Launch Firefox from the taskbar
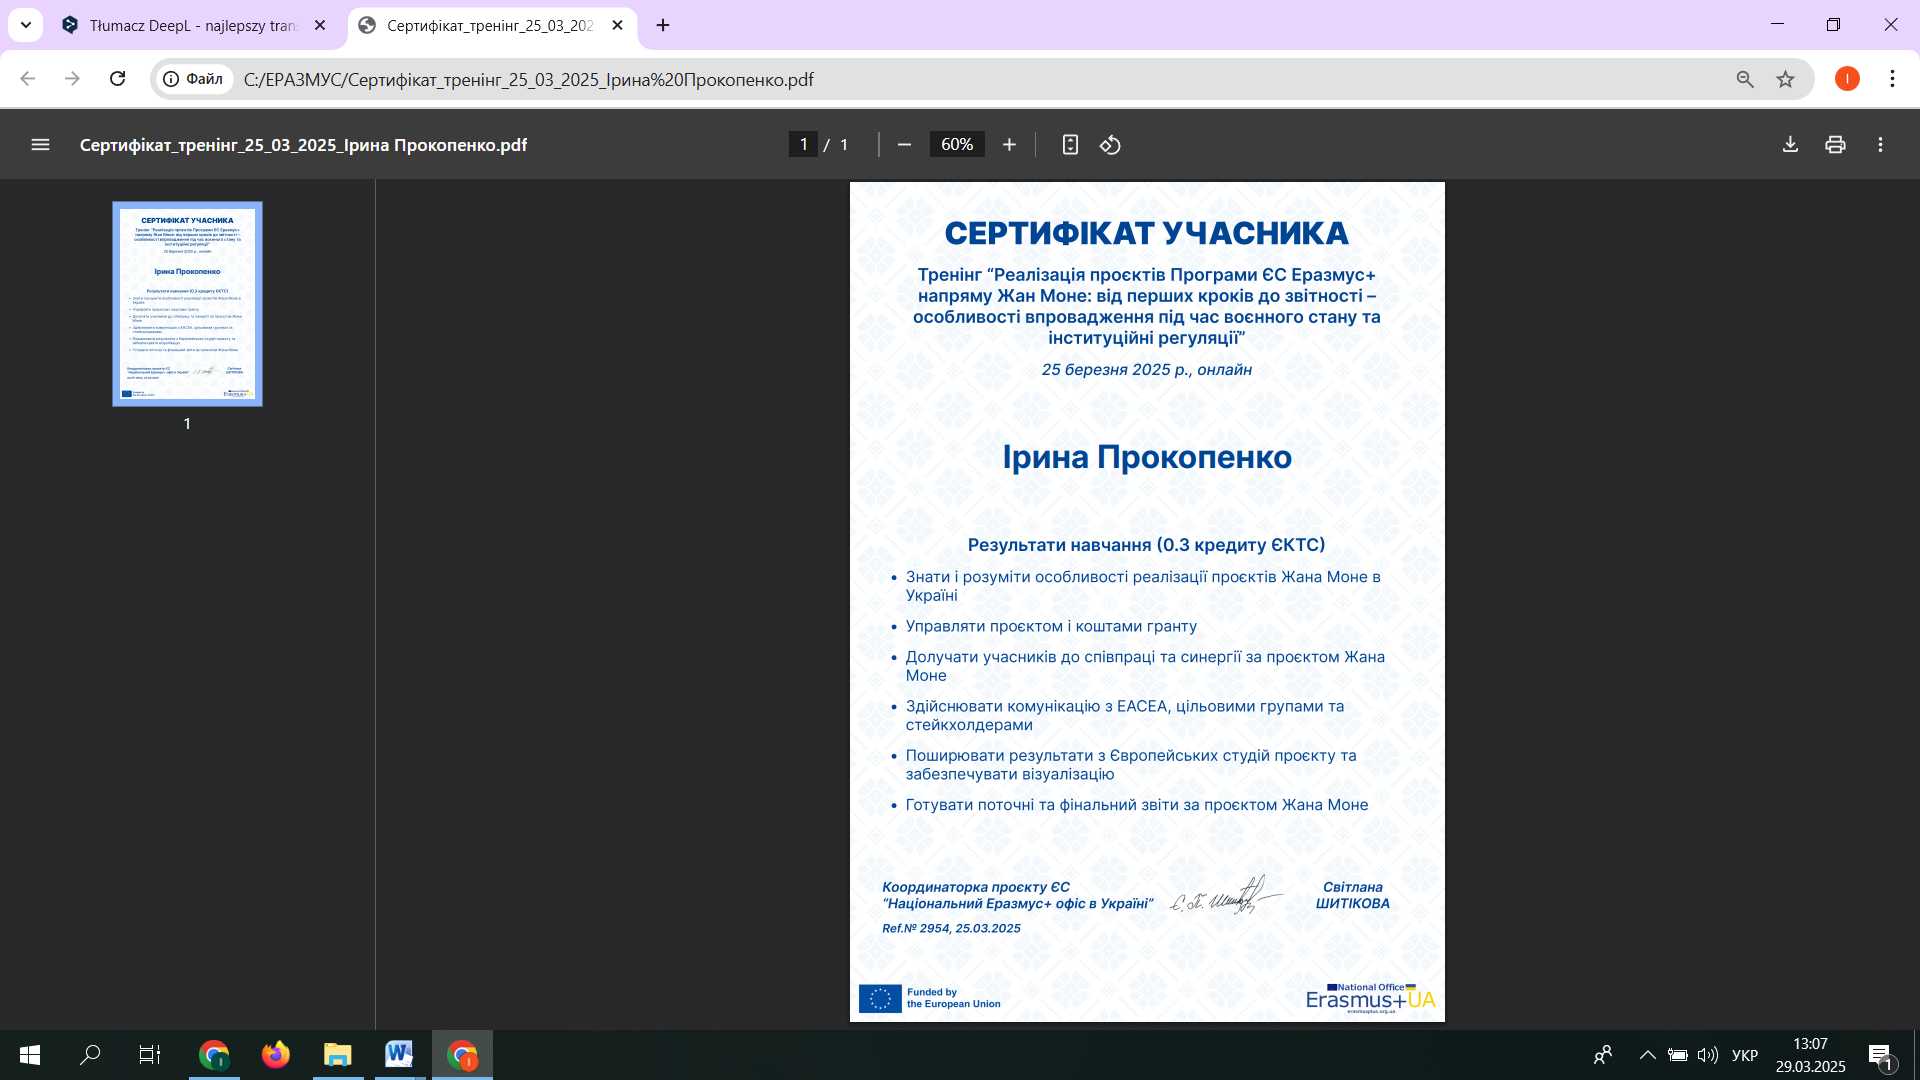Viewport: 1920px width, 1080px height. coord(275,1055)
